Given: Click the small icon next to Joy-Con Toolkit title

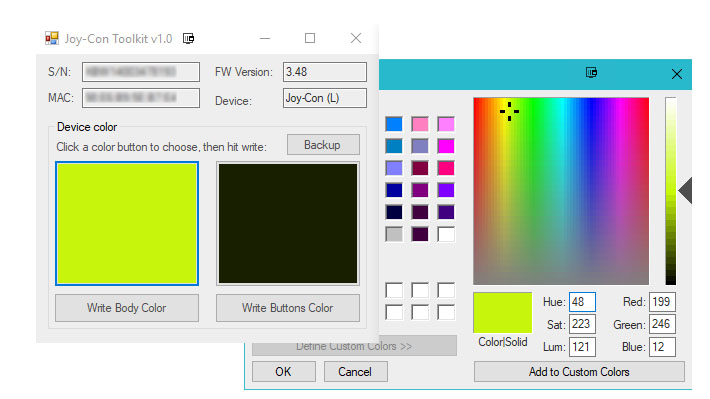Looking at the screenshot, I should [x=188, y=38].
